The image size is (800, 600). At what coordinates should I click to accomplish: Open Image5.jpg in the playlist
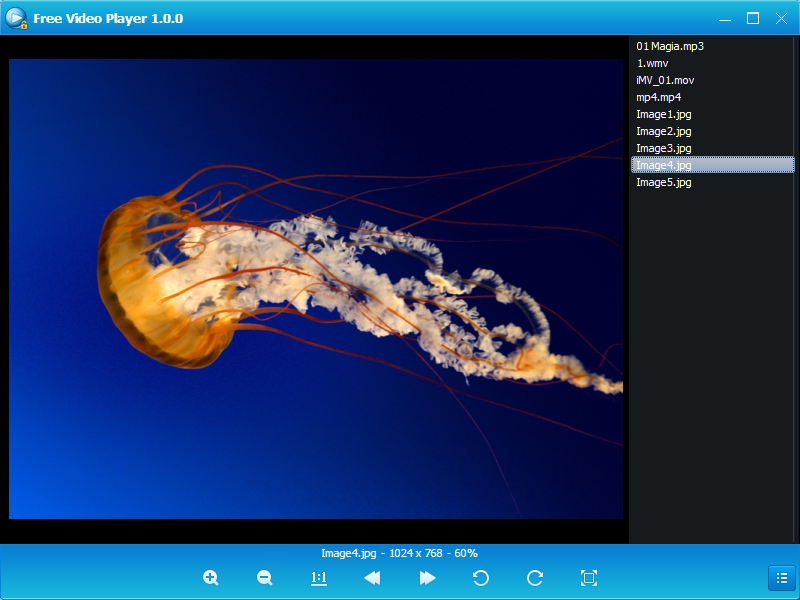pos(663,182)
